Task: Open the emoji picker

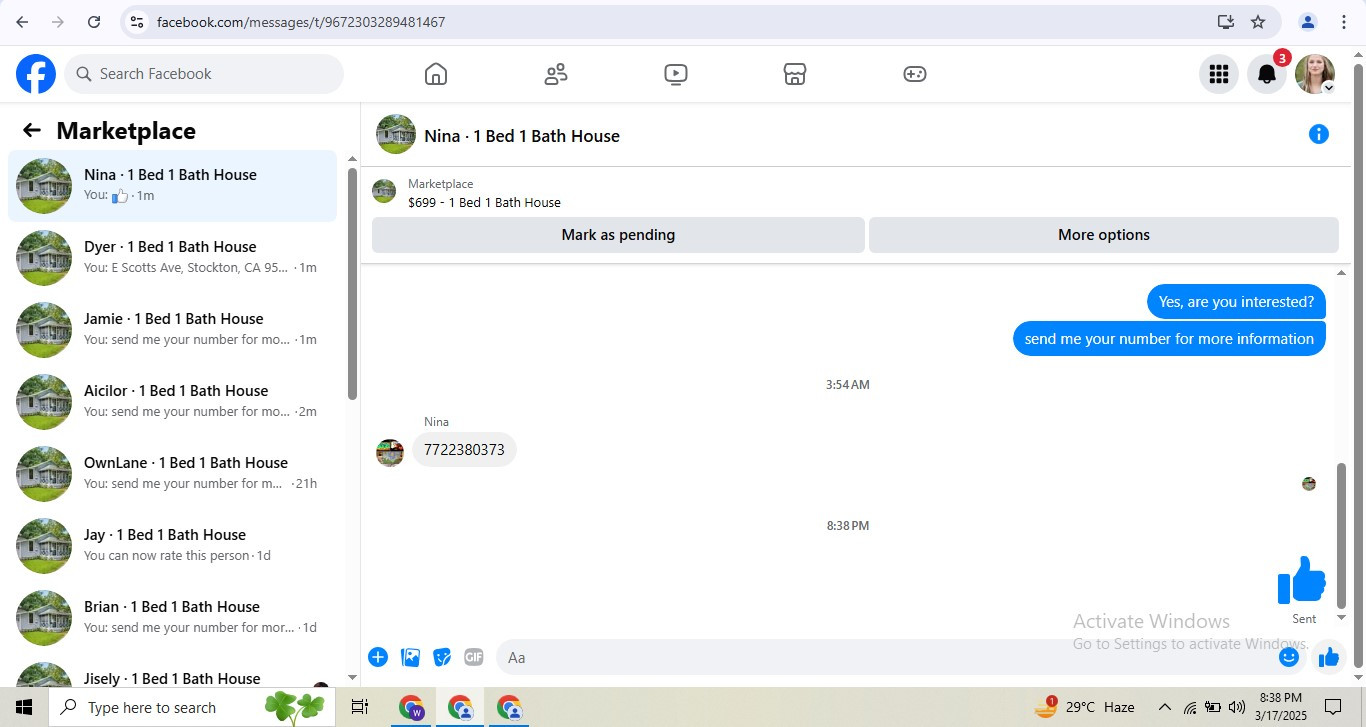Action: click(x=1289, y=657)
